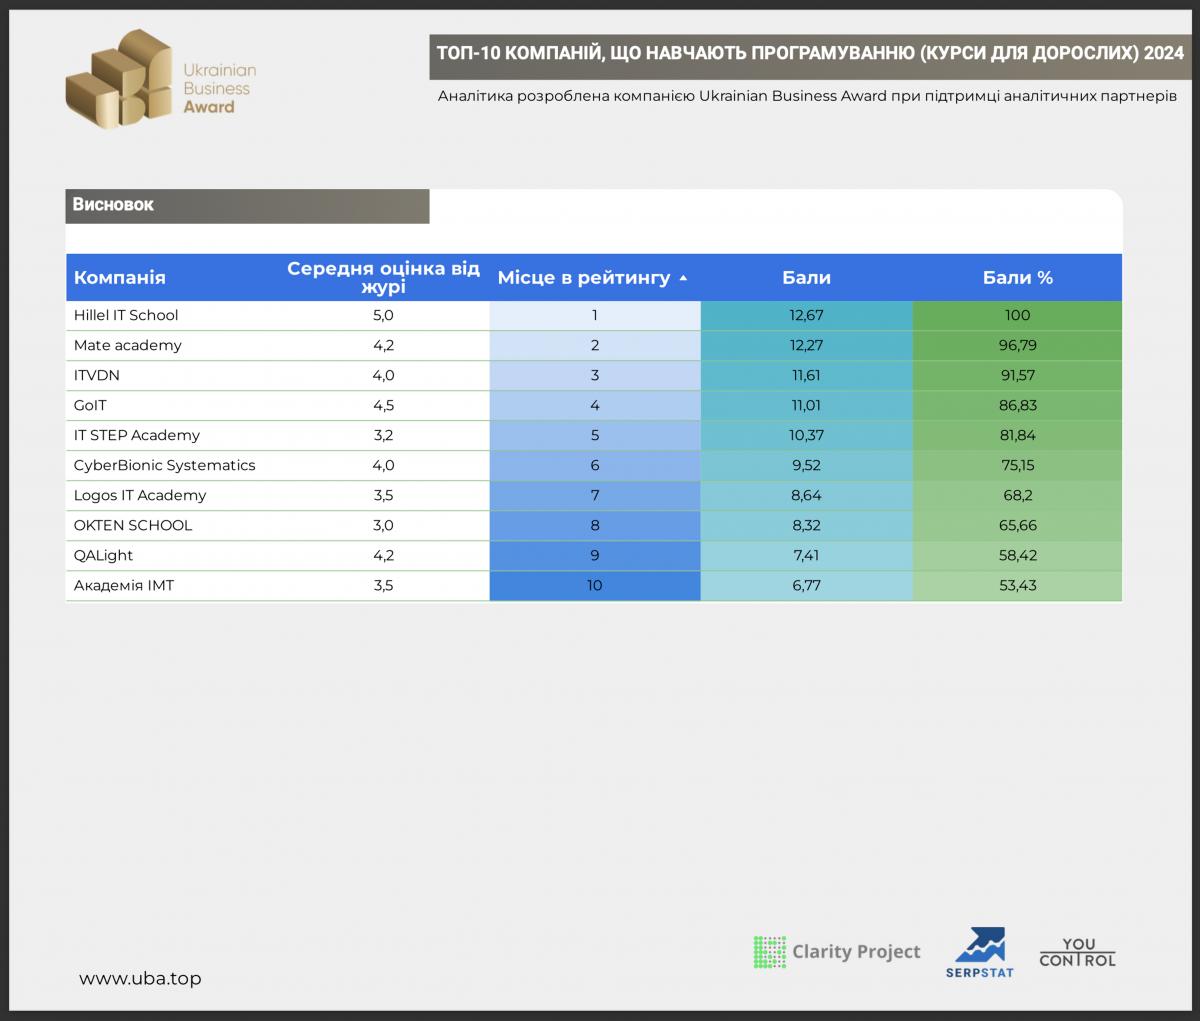1200x1021 pixels.
Task: Sort by the Бали column header
Action: pyautogui.click(x=806, y=278)
